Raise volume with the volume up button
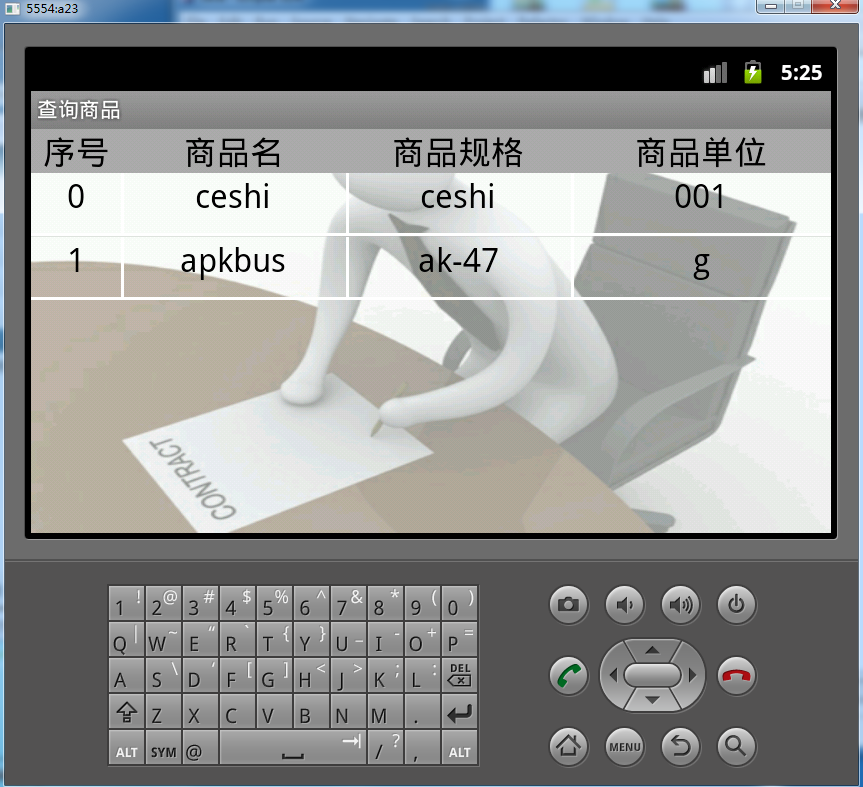The image size is (863, 787). point(681,605)
